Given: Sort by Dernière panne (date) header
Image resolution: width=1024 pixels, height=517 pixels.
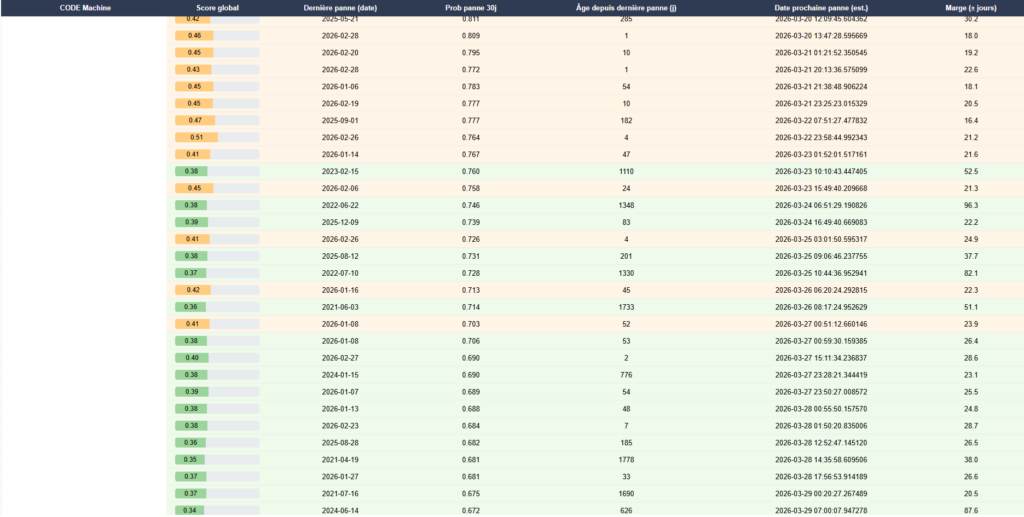Looking at the screenshot, I should 340,7.
